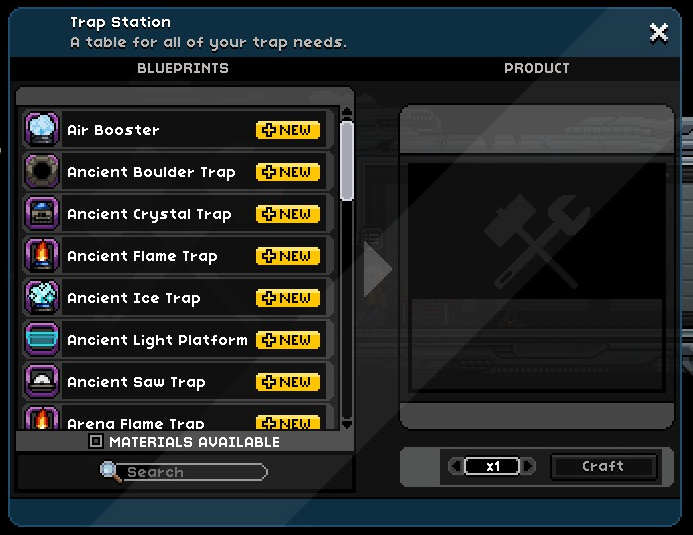Click the blueprint list scroll-down arrow
Viewport: 693px width, 535px height.
pos(347,424)
